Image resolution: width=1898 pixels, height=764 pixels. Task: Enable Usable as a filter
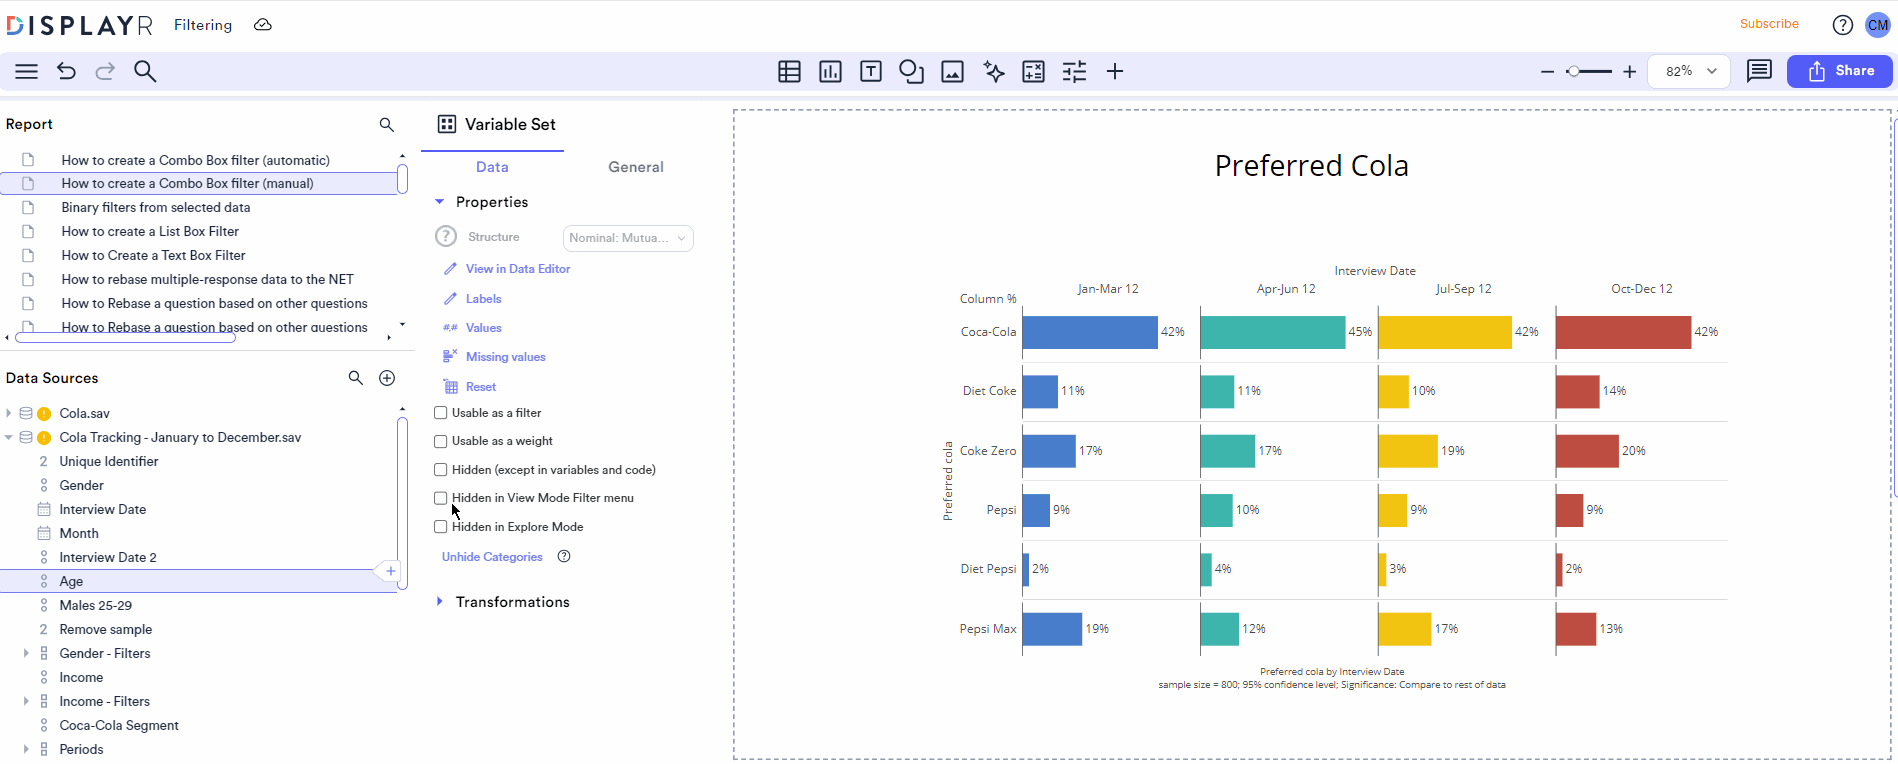441,413
